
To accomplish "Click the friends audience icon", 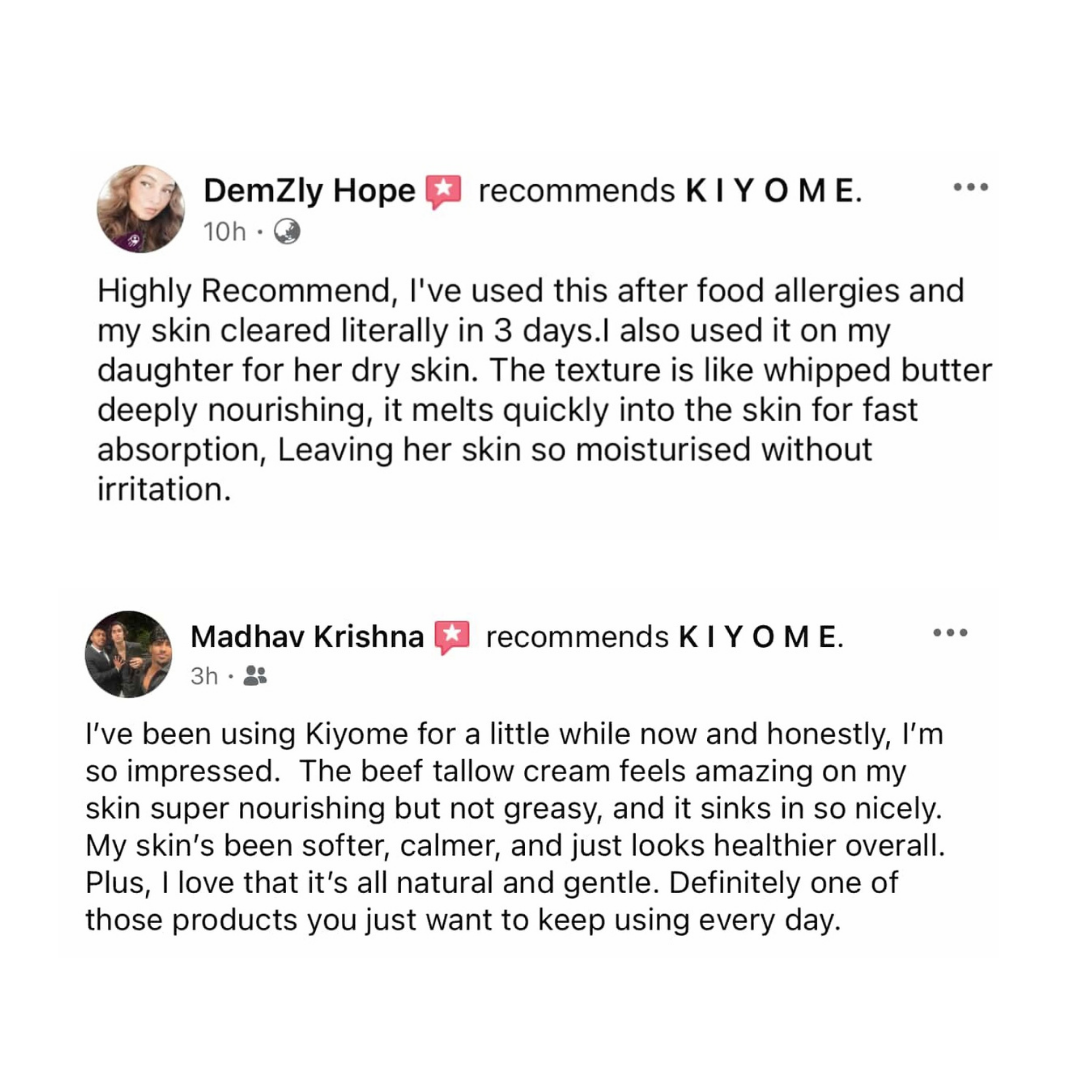I will 255,676.
